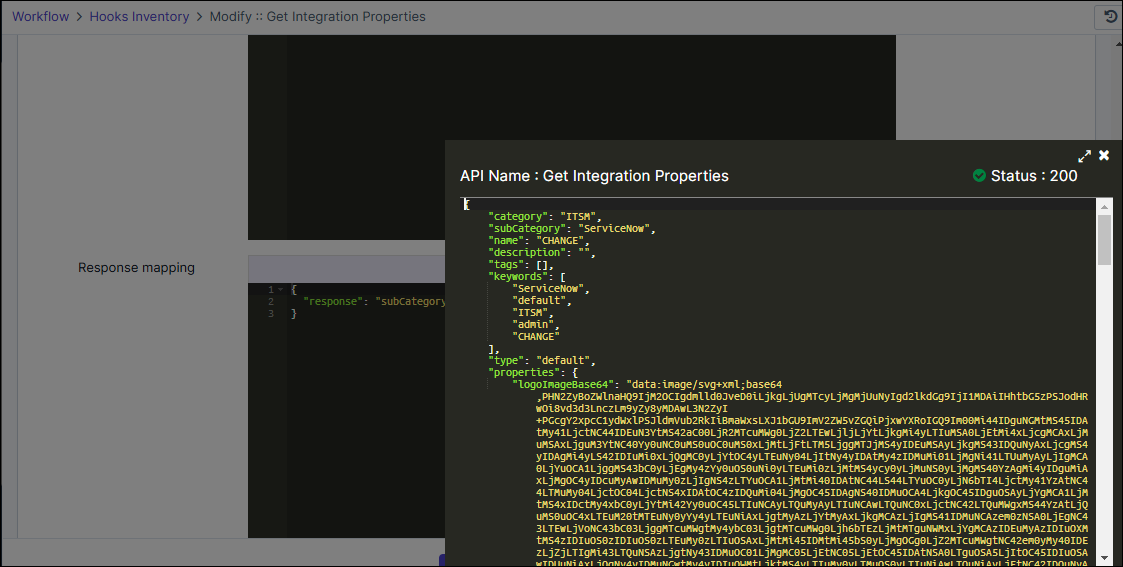Image resolution: width=1123 pixels, height=567 pixels.
Task: Click the "description" line in response
Action: pyautogui.click(x=542, y=253)
